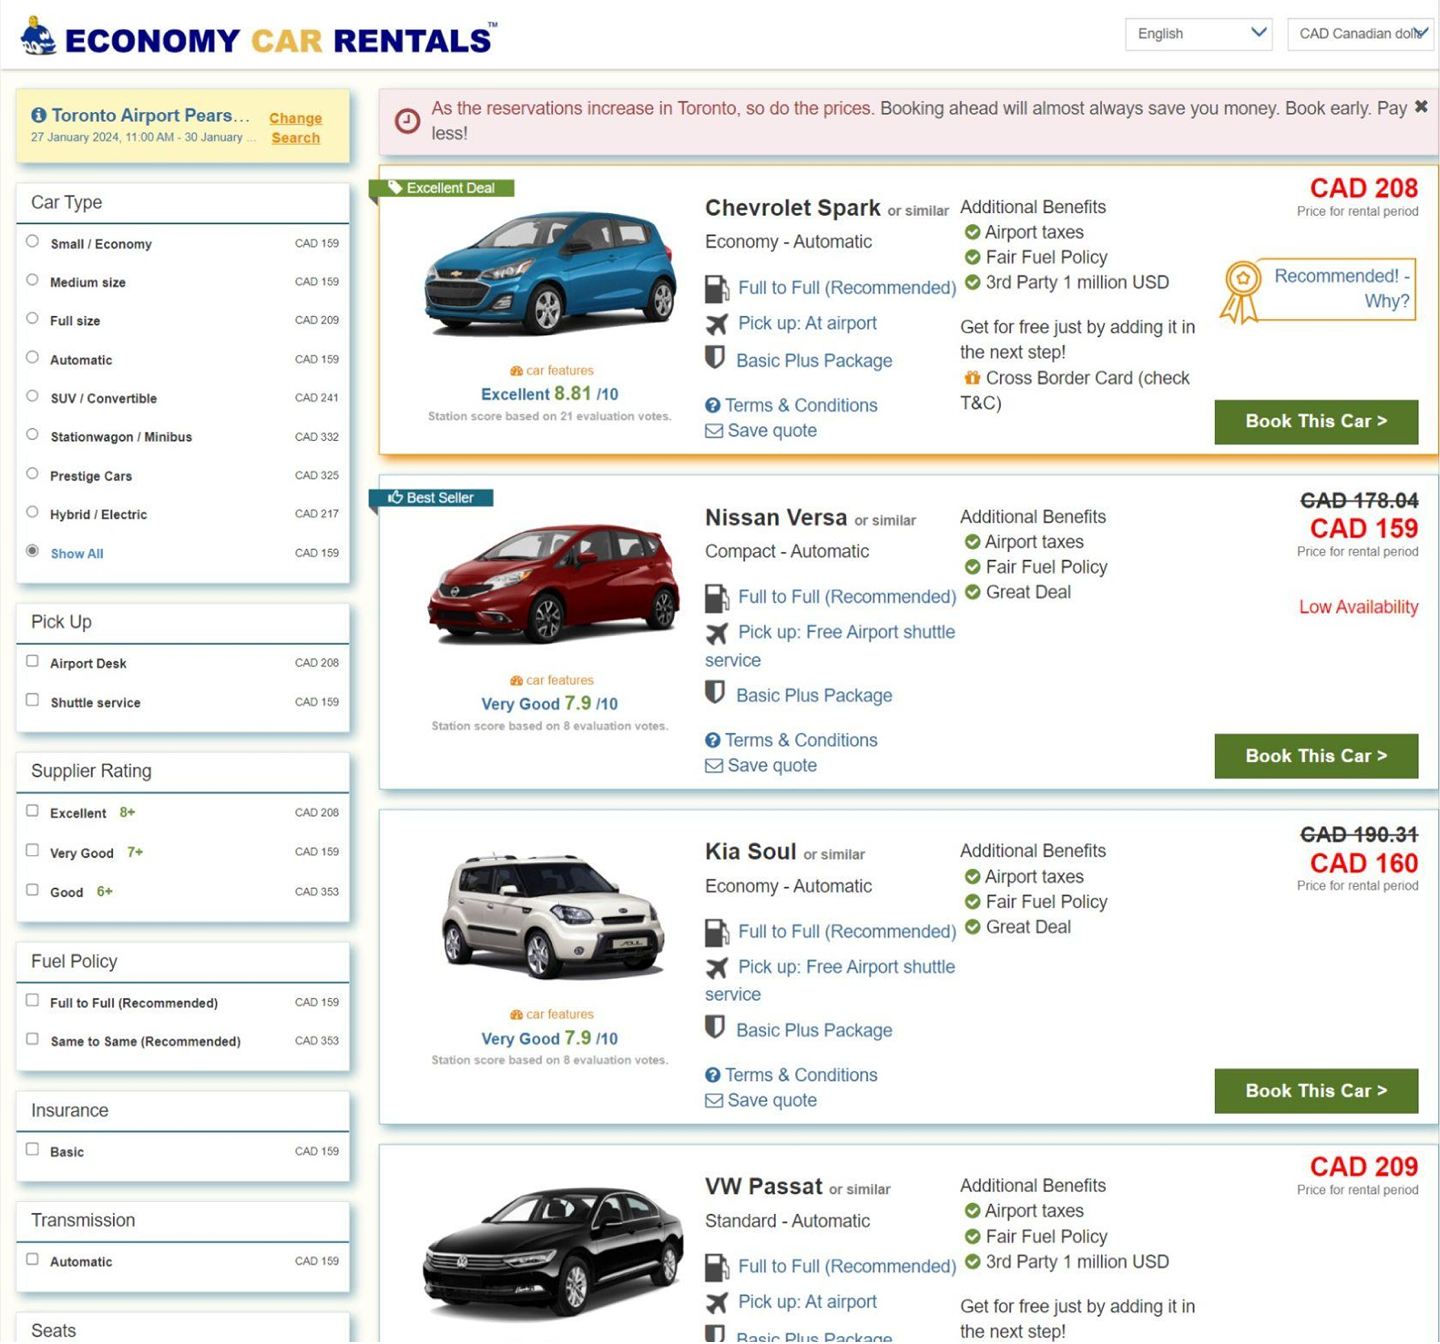Select the Prestige Cars radio option

32,474
